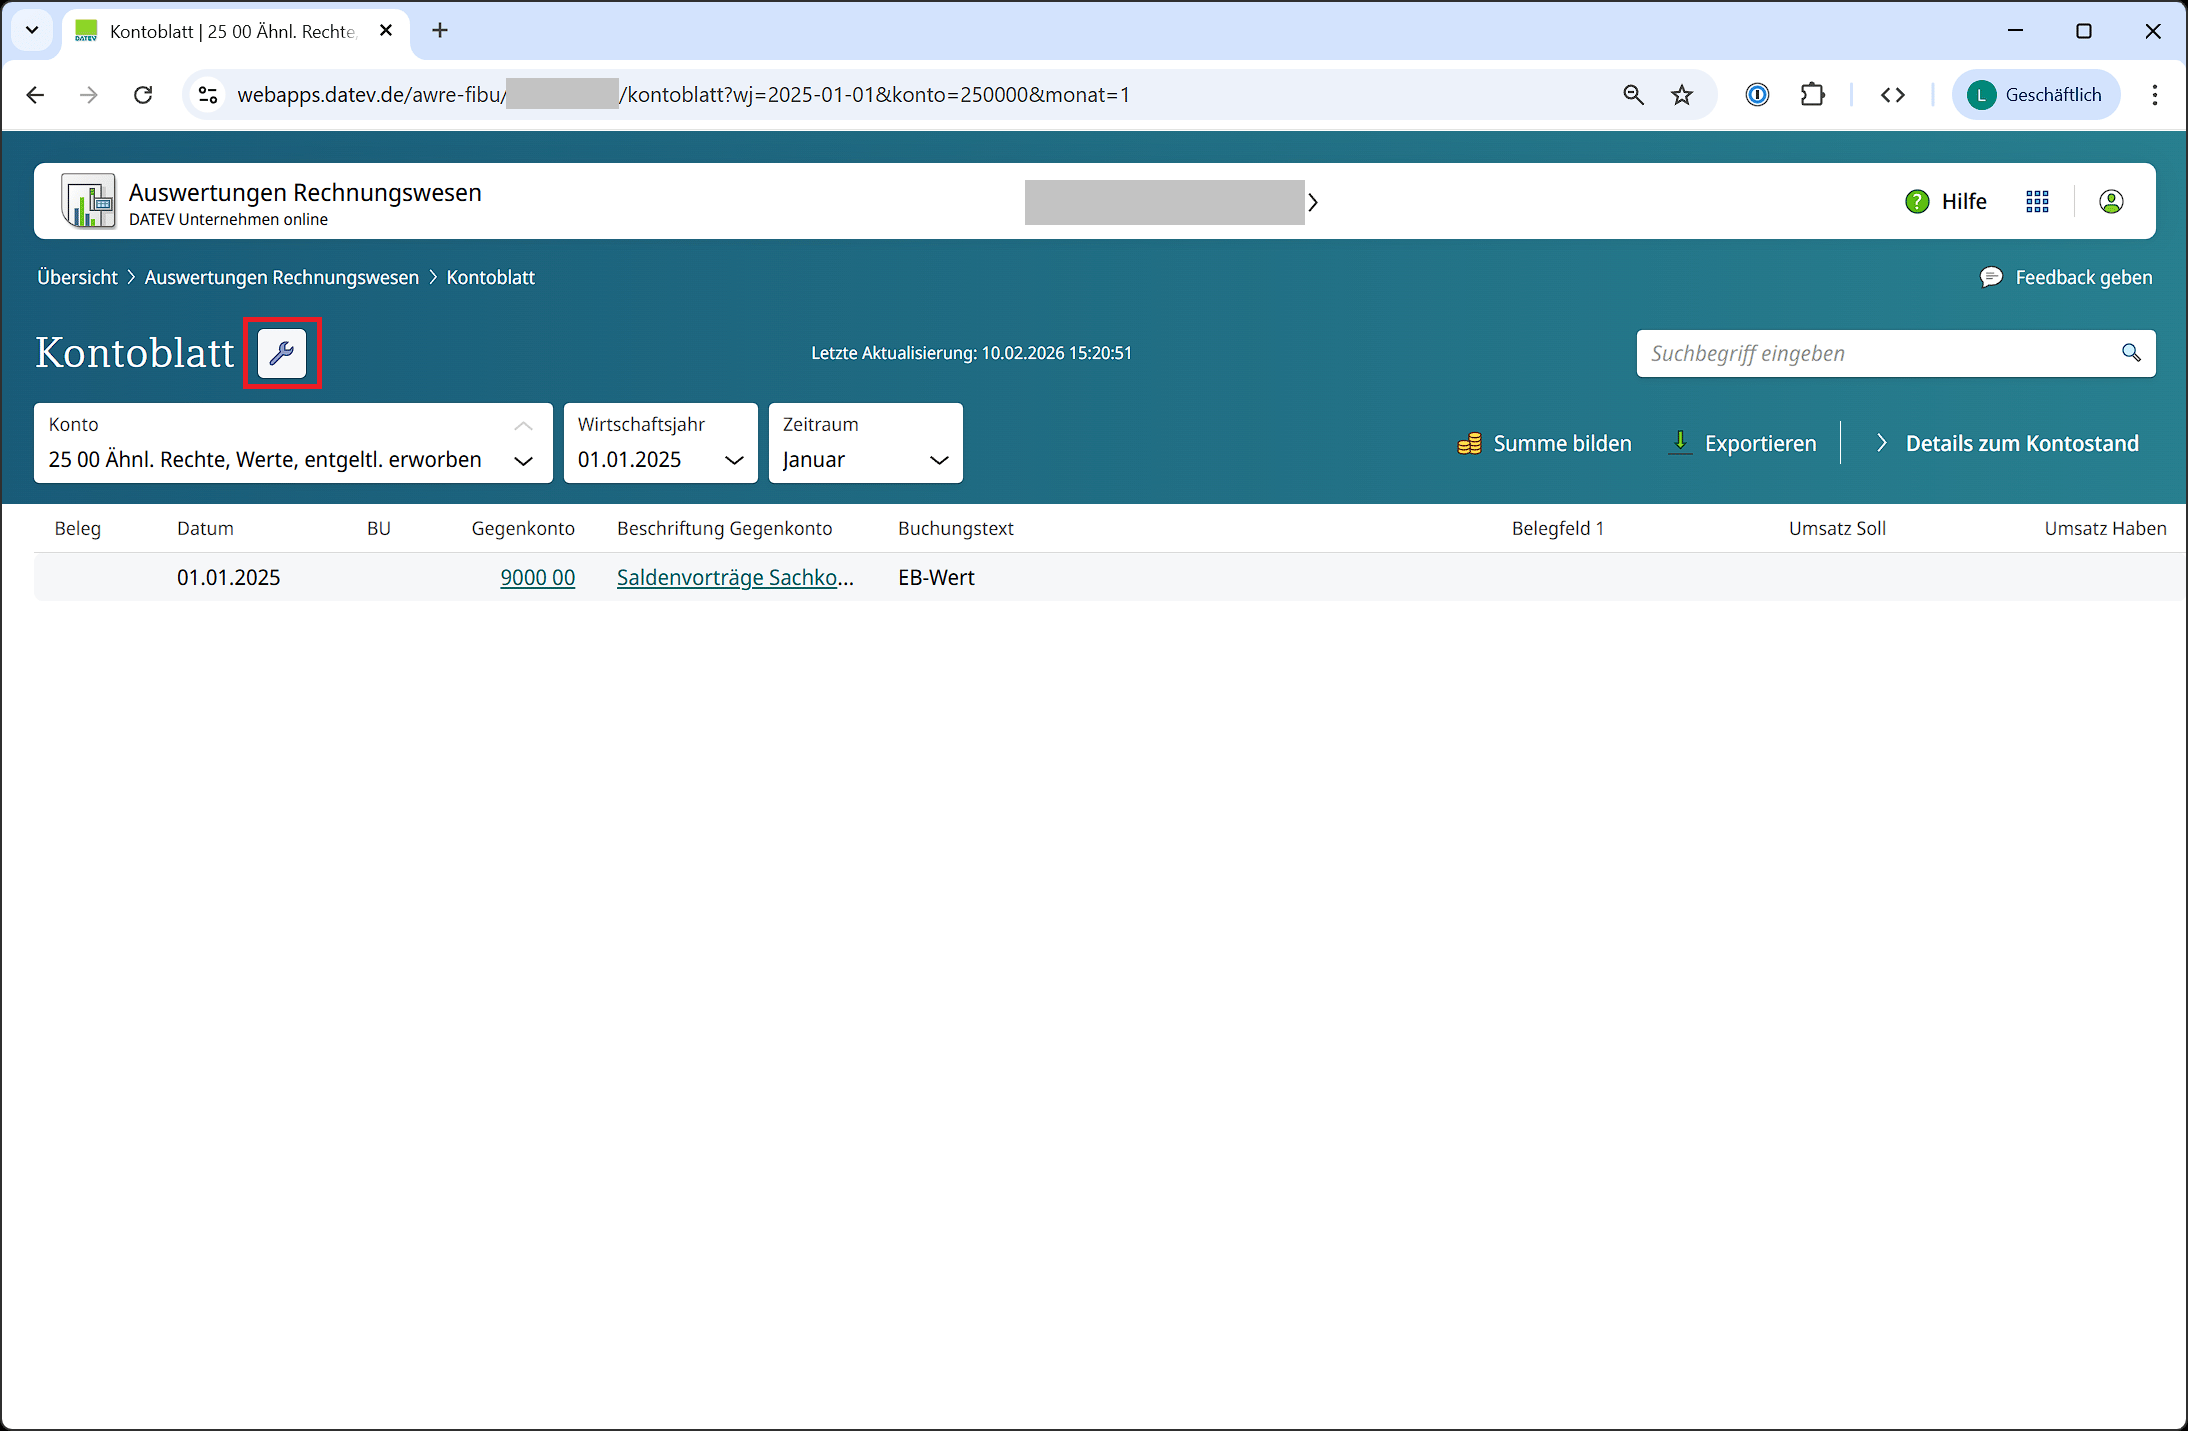Open the Hilfe help icon
Viewport: 2188px width, 1431px height.
tap(1916, 202)
